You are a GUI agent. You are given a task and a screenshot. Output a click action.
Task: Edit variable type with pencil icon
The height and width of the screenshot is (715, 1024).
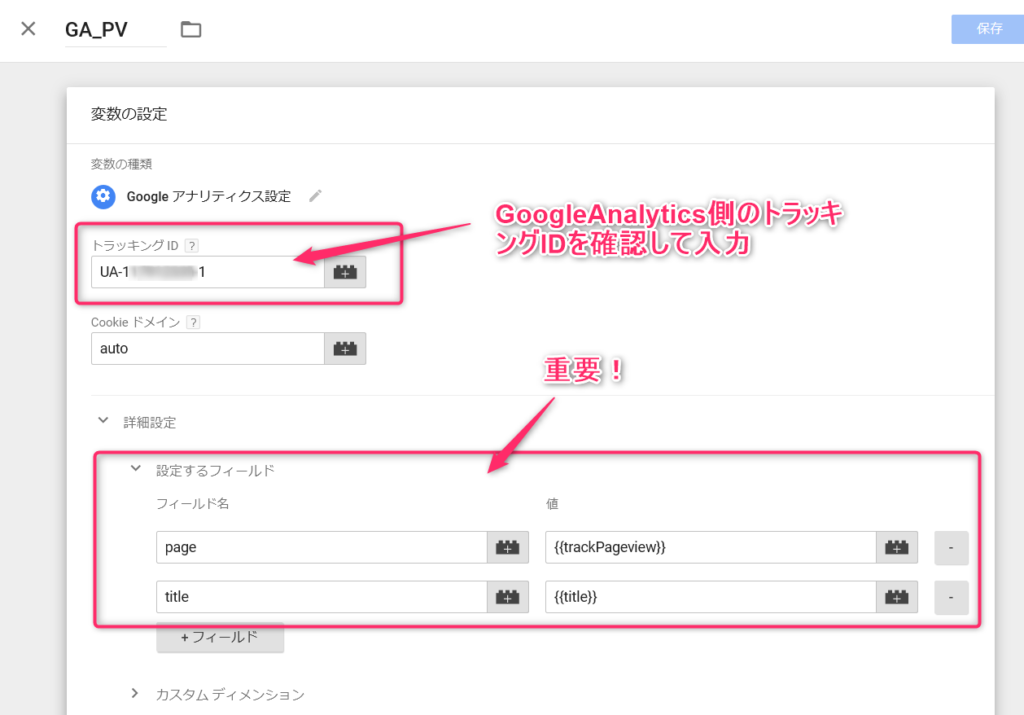click(x=315, y=196)
